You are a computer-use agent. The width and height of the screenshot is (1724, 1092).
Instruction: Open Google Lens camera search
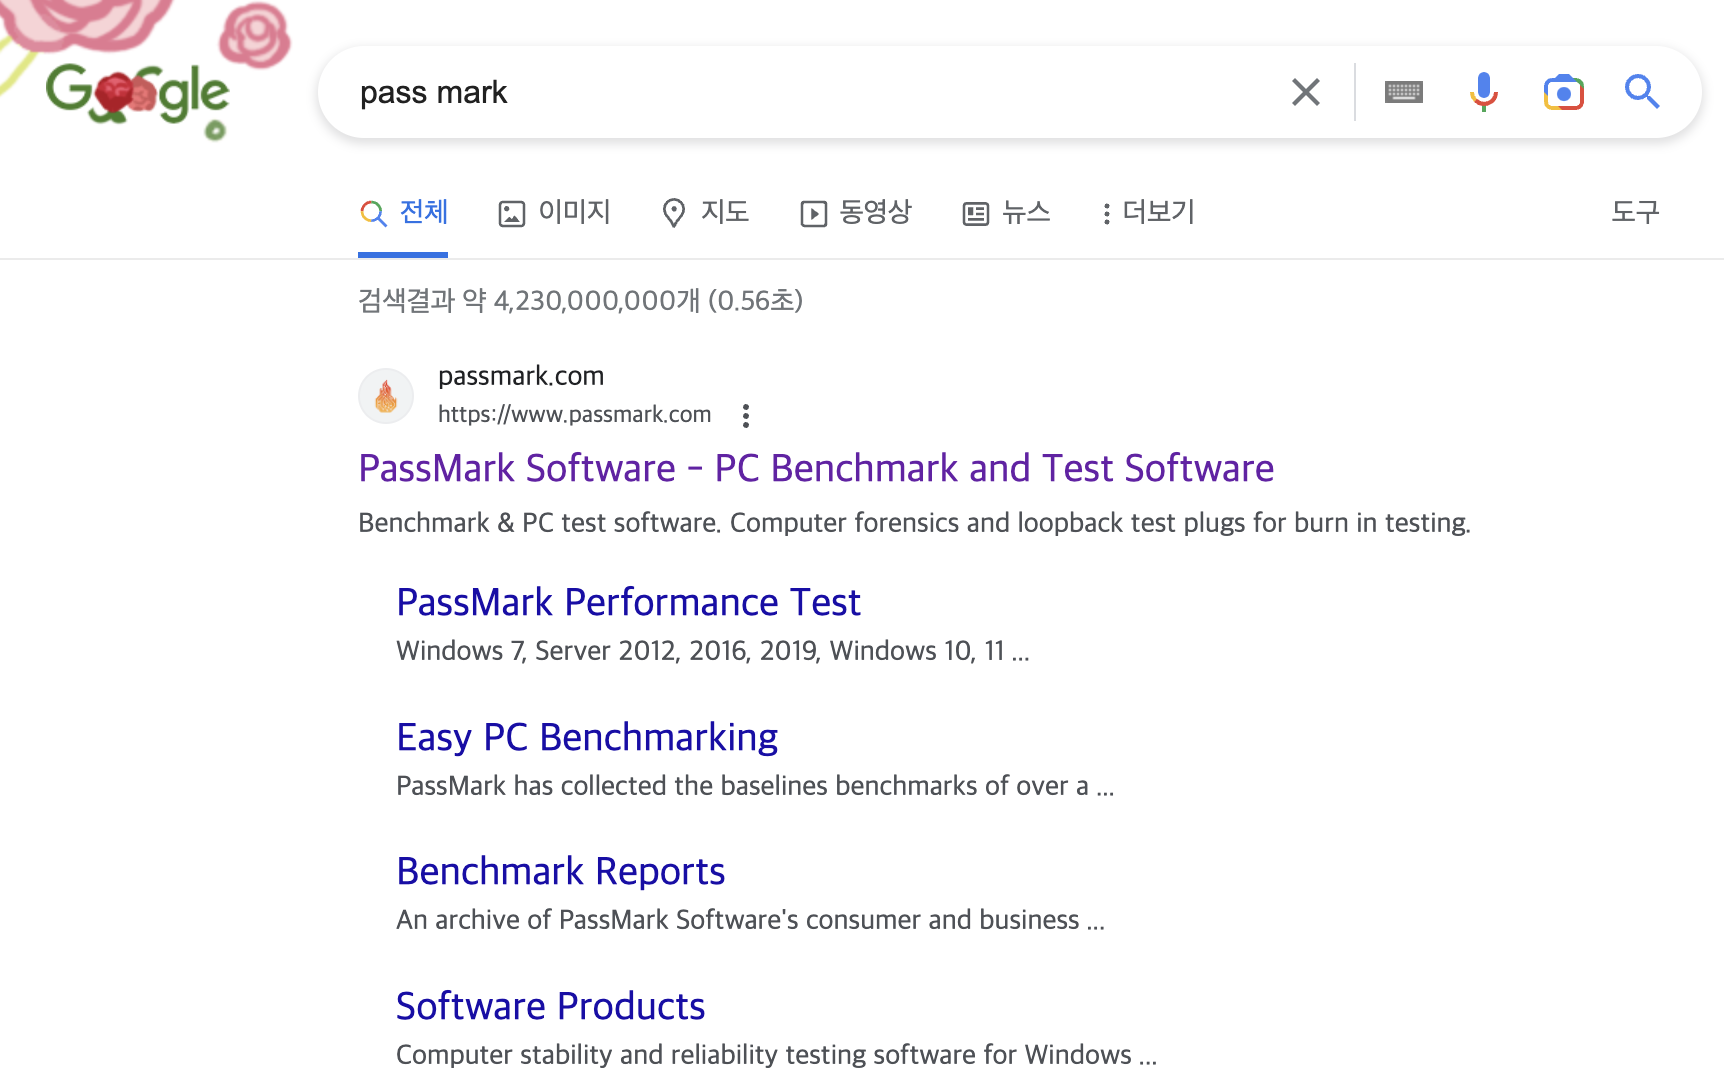(x=1563, y=92)
